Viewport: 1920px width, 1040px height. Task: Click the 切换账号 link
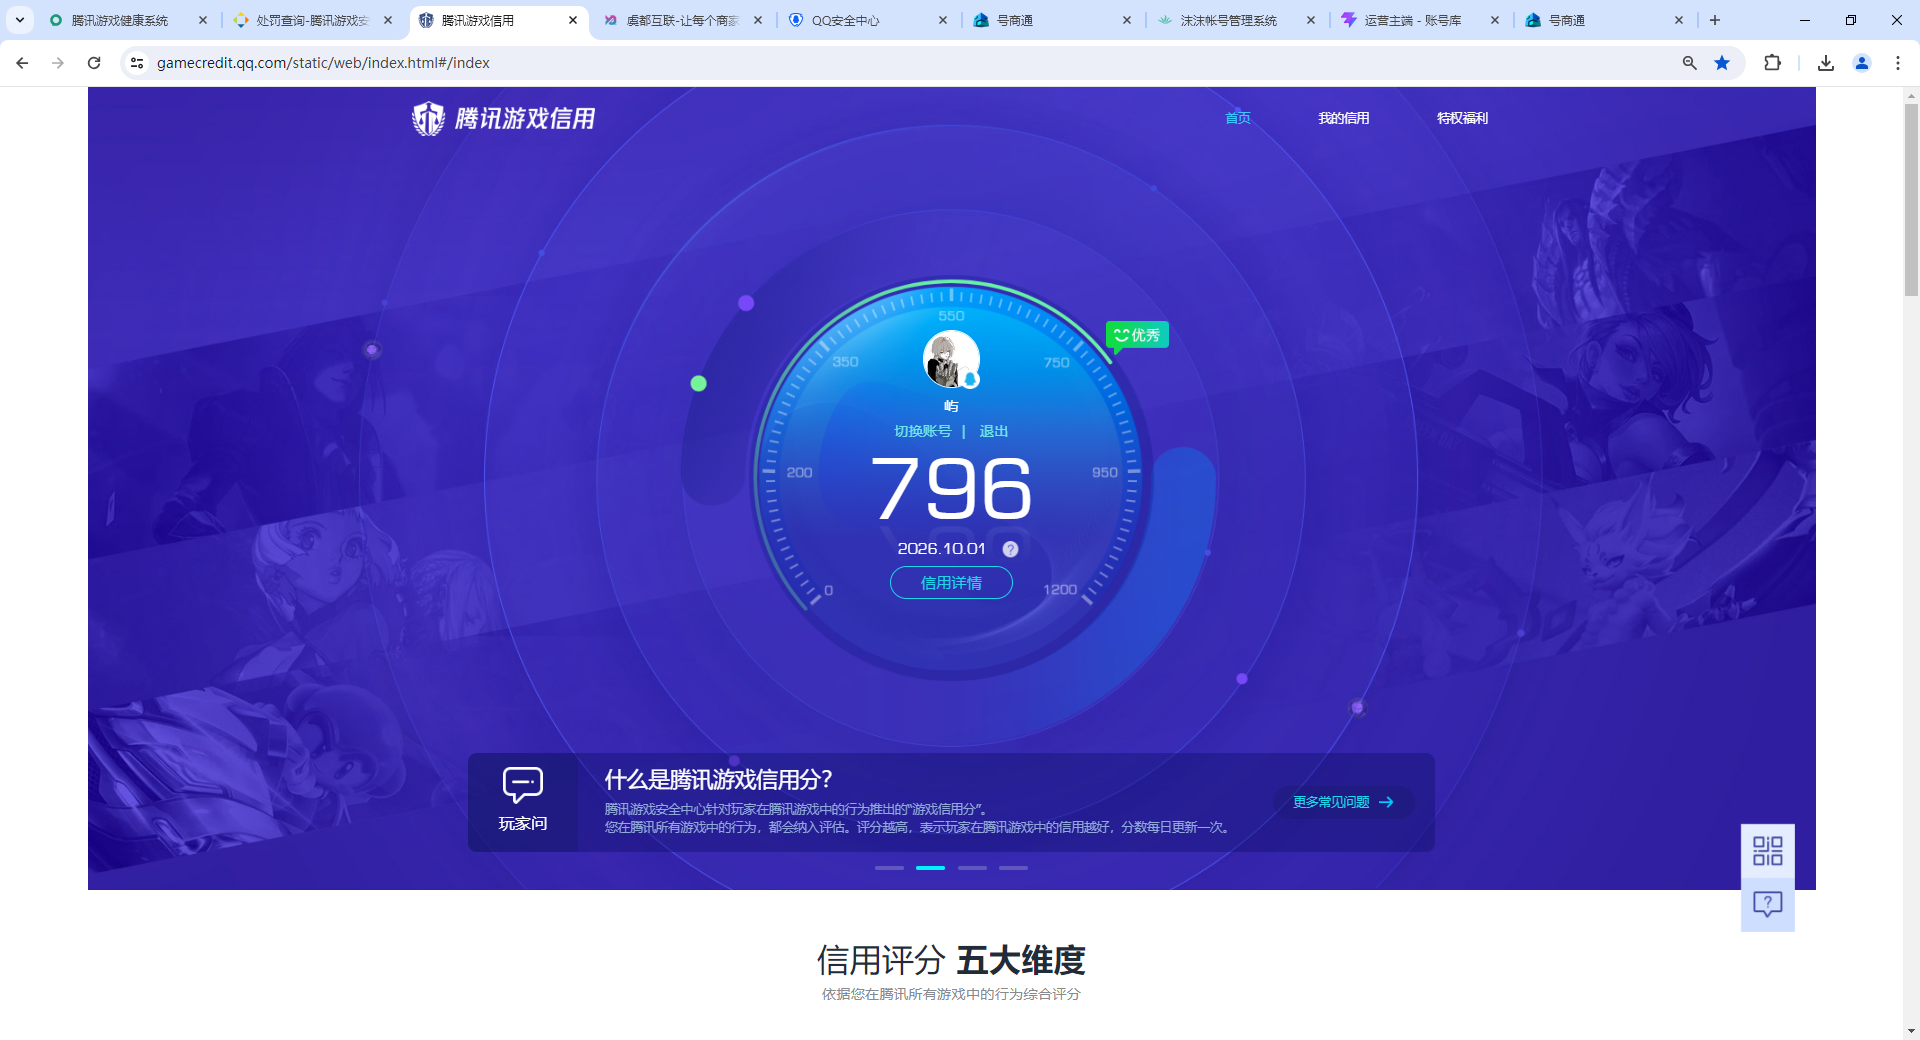(x=922, y=432)
